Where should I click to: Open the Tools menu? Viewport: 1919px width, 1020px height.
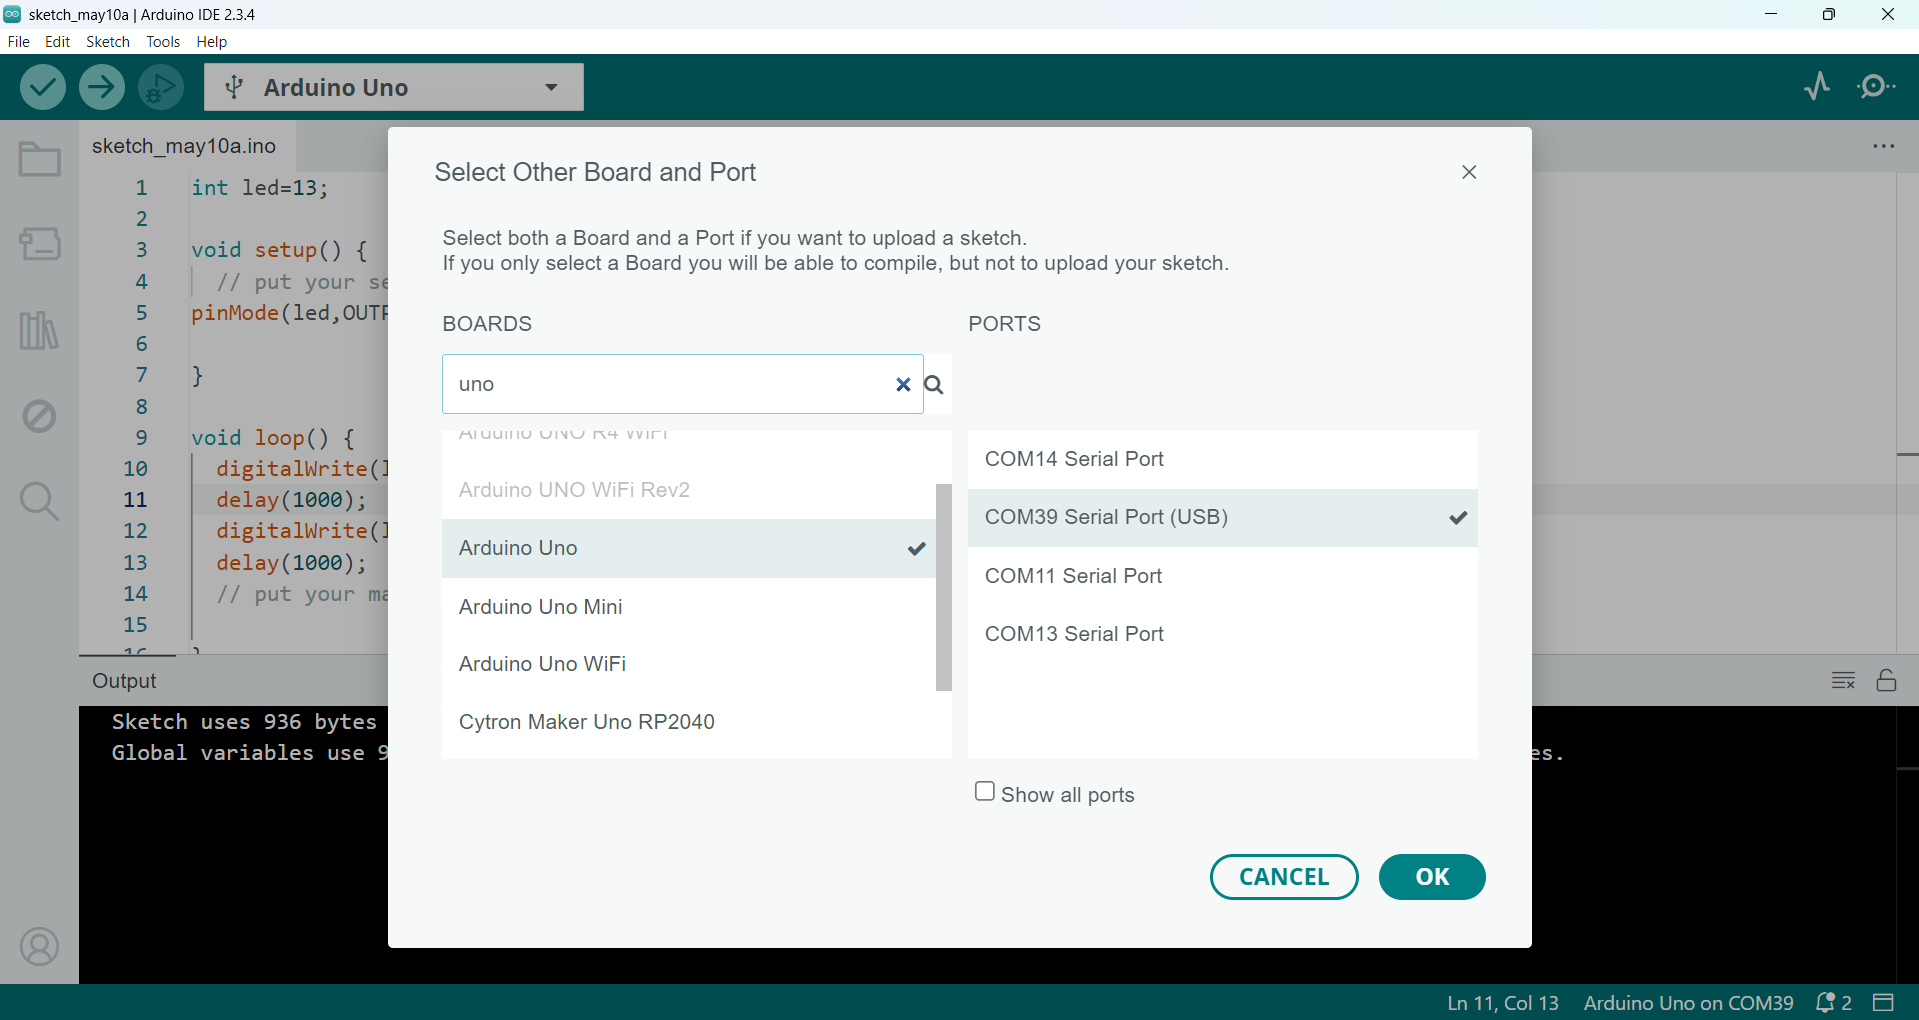[163, 42]
